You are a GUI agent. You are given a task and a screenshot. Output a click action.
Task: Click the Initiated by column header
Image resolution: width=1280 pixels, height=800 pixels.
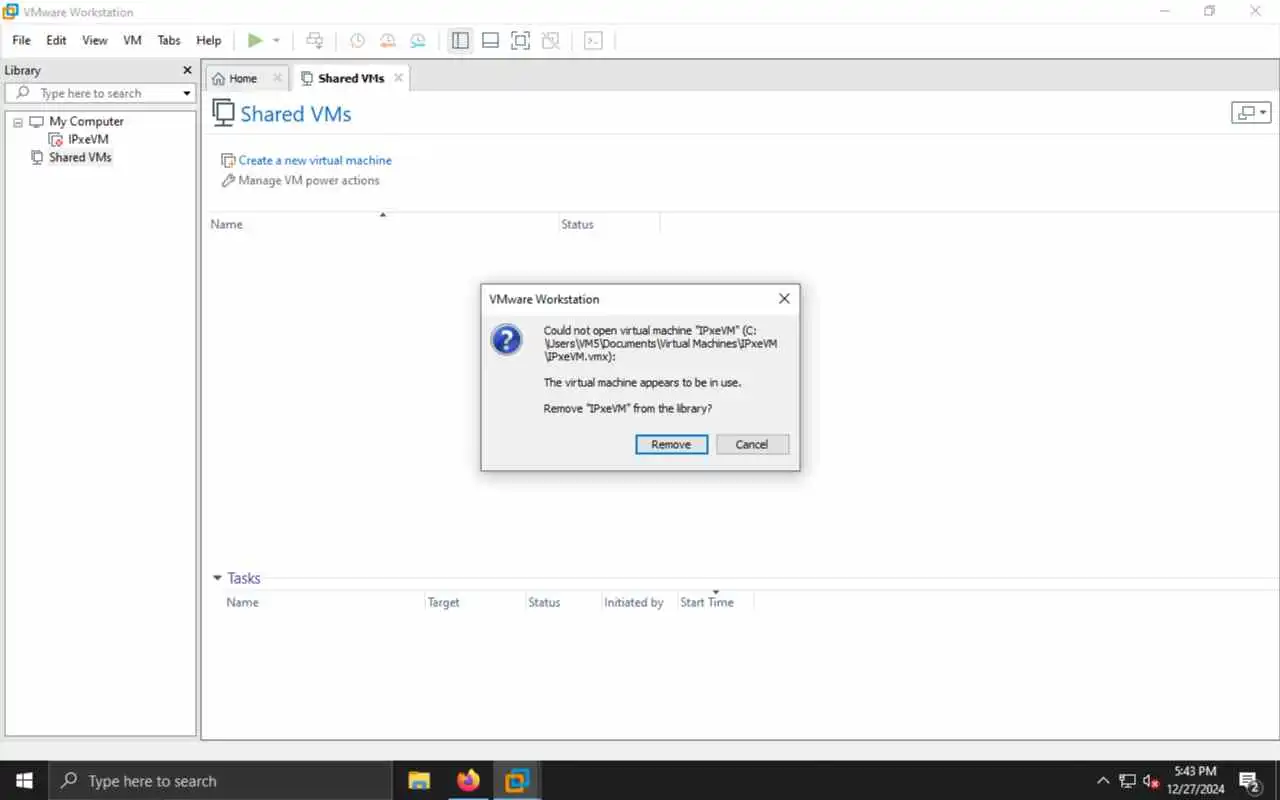click(634, 602)
